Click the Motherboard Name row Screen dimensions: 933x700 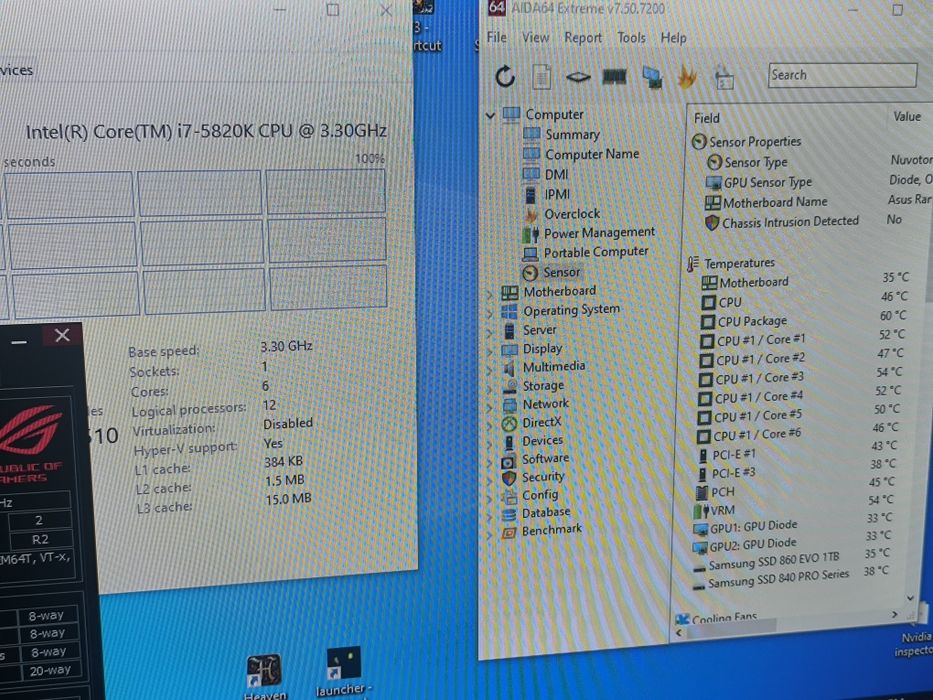pos(817,202)
